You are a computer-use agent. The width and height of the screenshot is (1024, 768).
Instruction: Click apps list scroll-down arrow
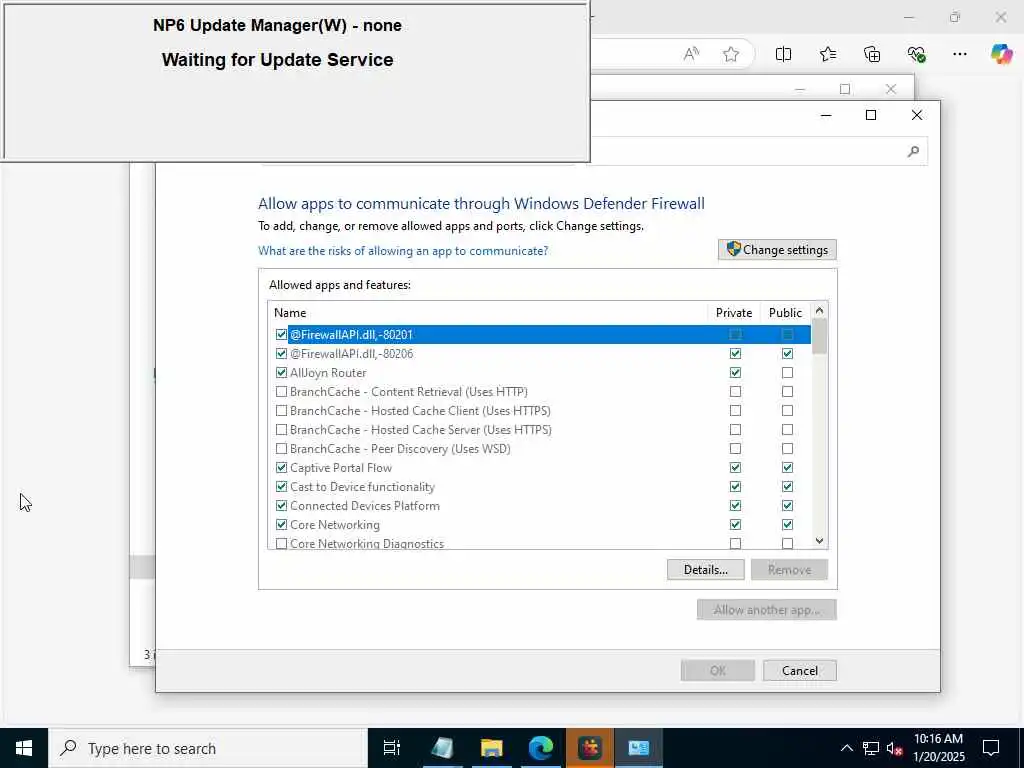[x=819, y=541]
